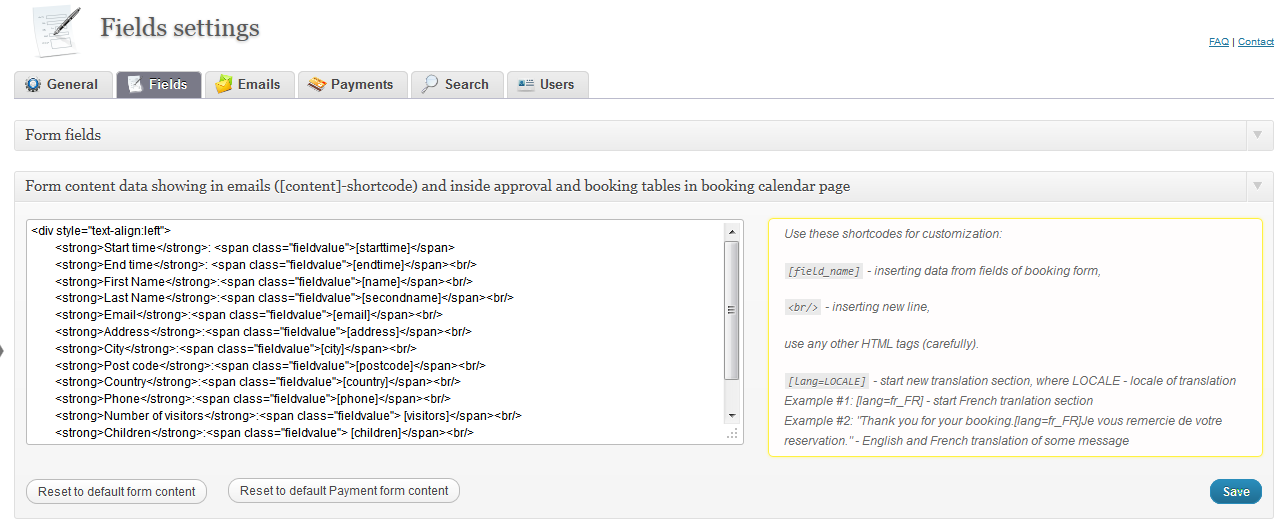The height and width of the screenshot is (531, 1280).
Task: Switch to the Payments tab
Action: click(x=353, y=85)
